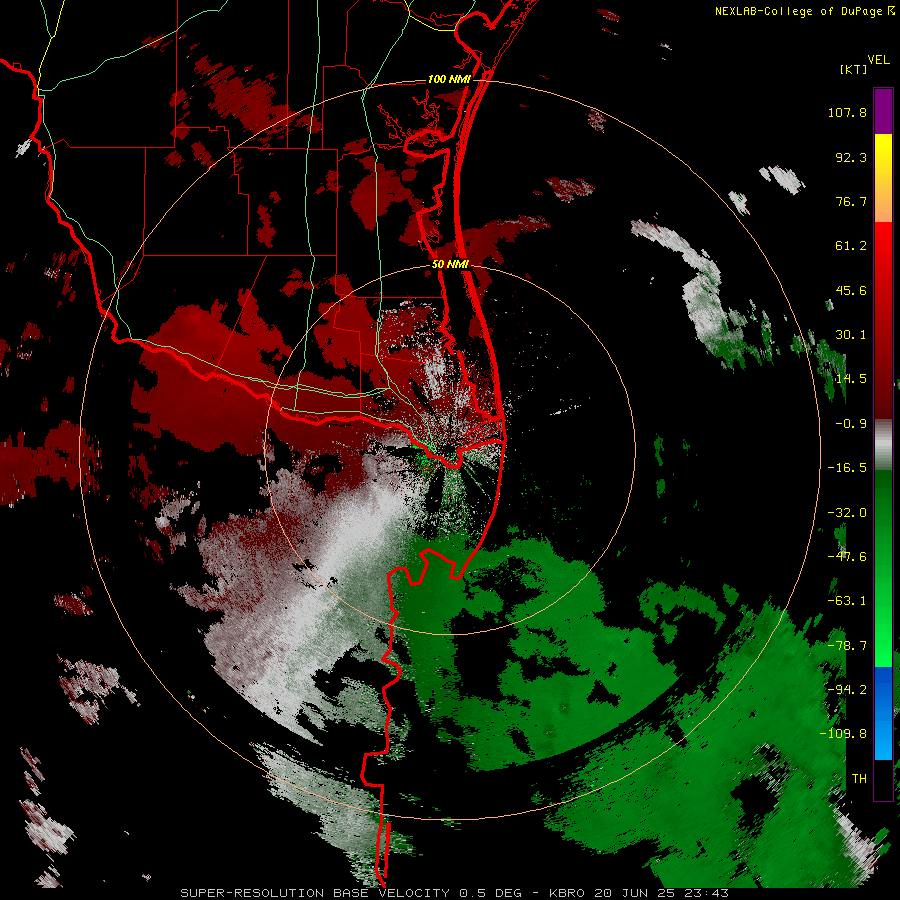Click the -32.0 velocity scale label

coord(847,513)
